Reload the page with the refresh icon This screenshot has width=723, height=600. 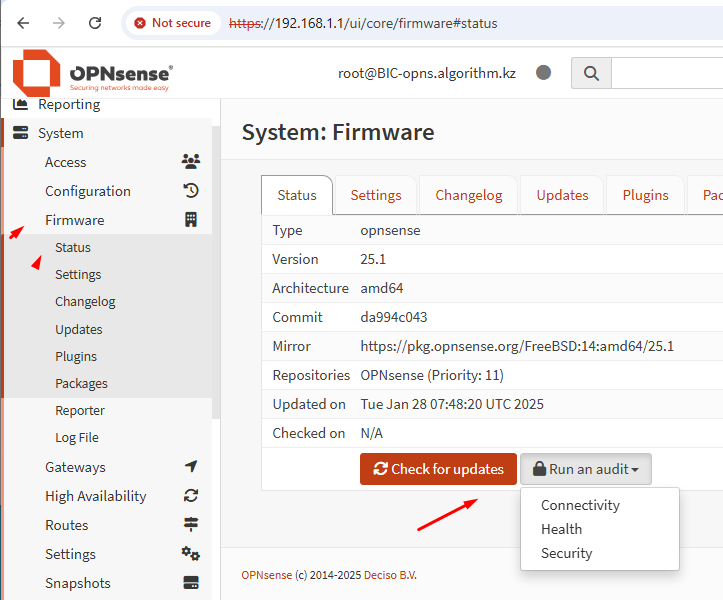(95, 23)
